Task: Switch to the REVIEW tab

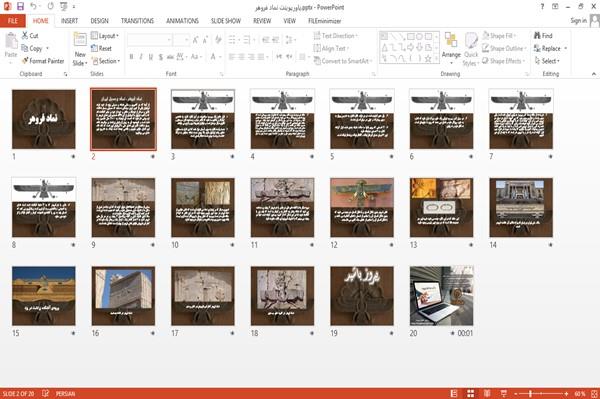Action: [x=262, y=21]
